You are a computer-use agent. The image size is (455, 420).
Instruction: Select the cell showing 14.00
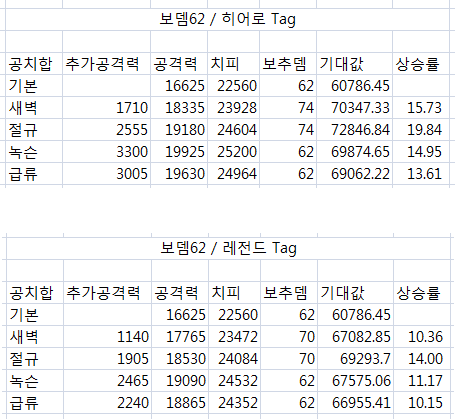click(x=422, y=358)
